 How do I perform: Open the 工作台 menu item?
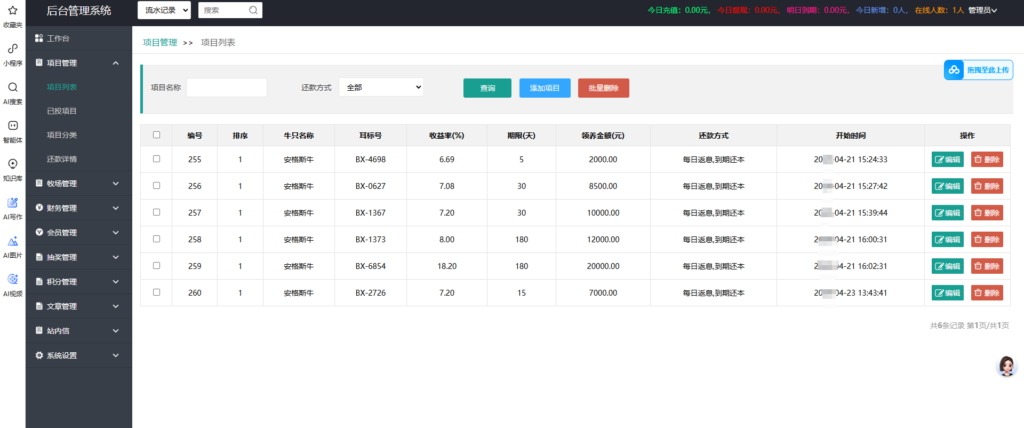[x=79, y=39]
